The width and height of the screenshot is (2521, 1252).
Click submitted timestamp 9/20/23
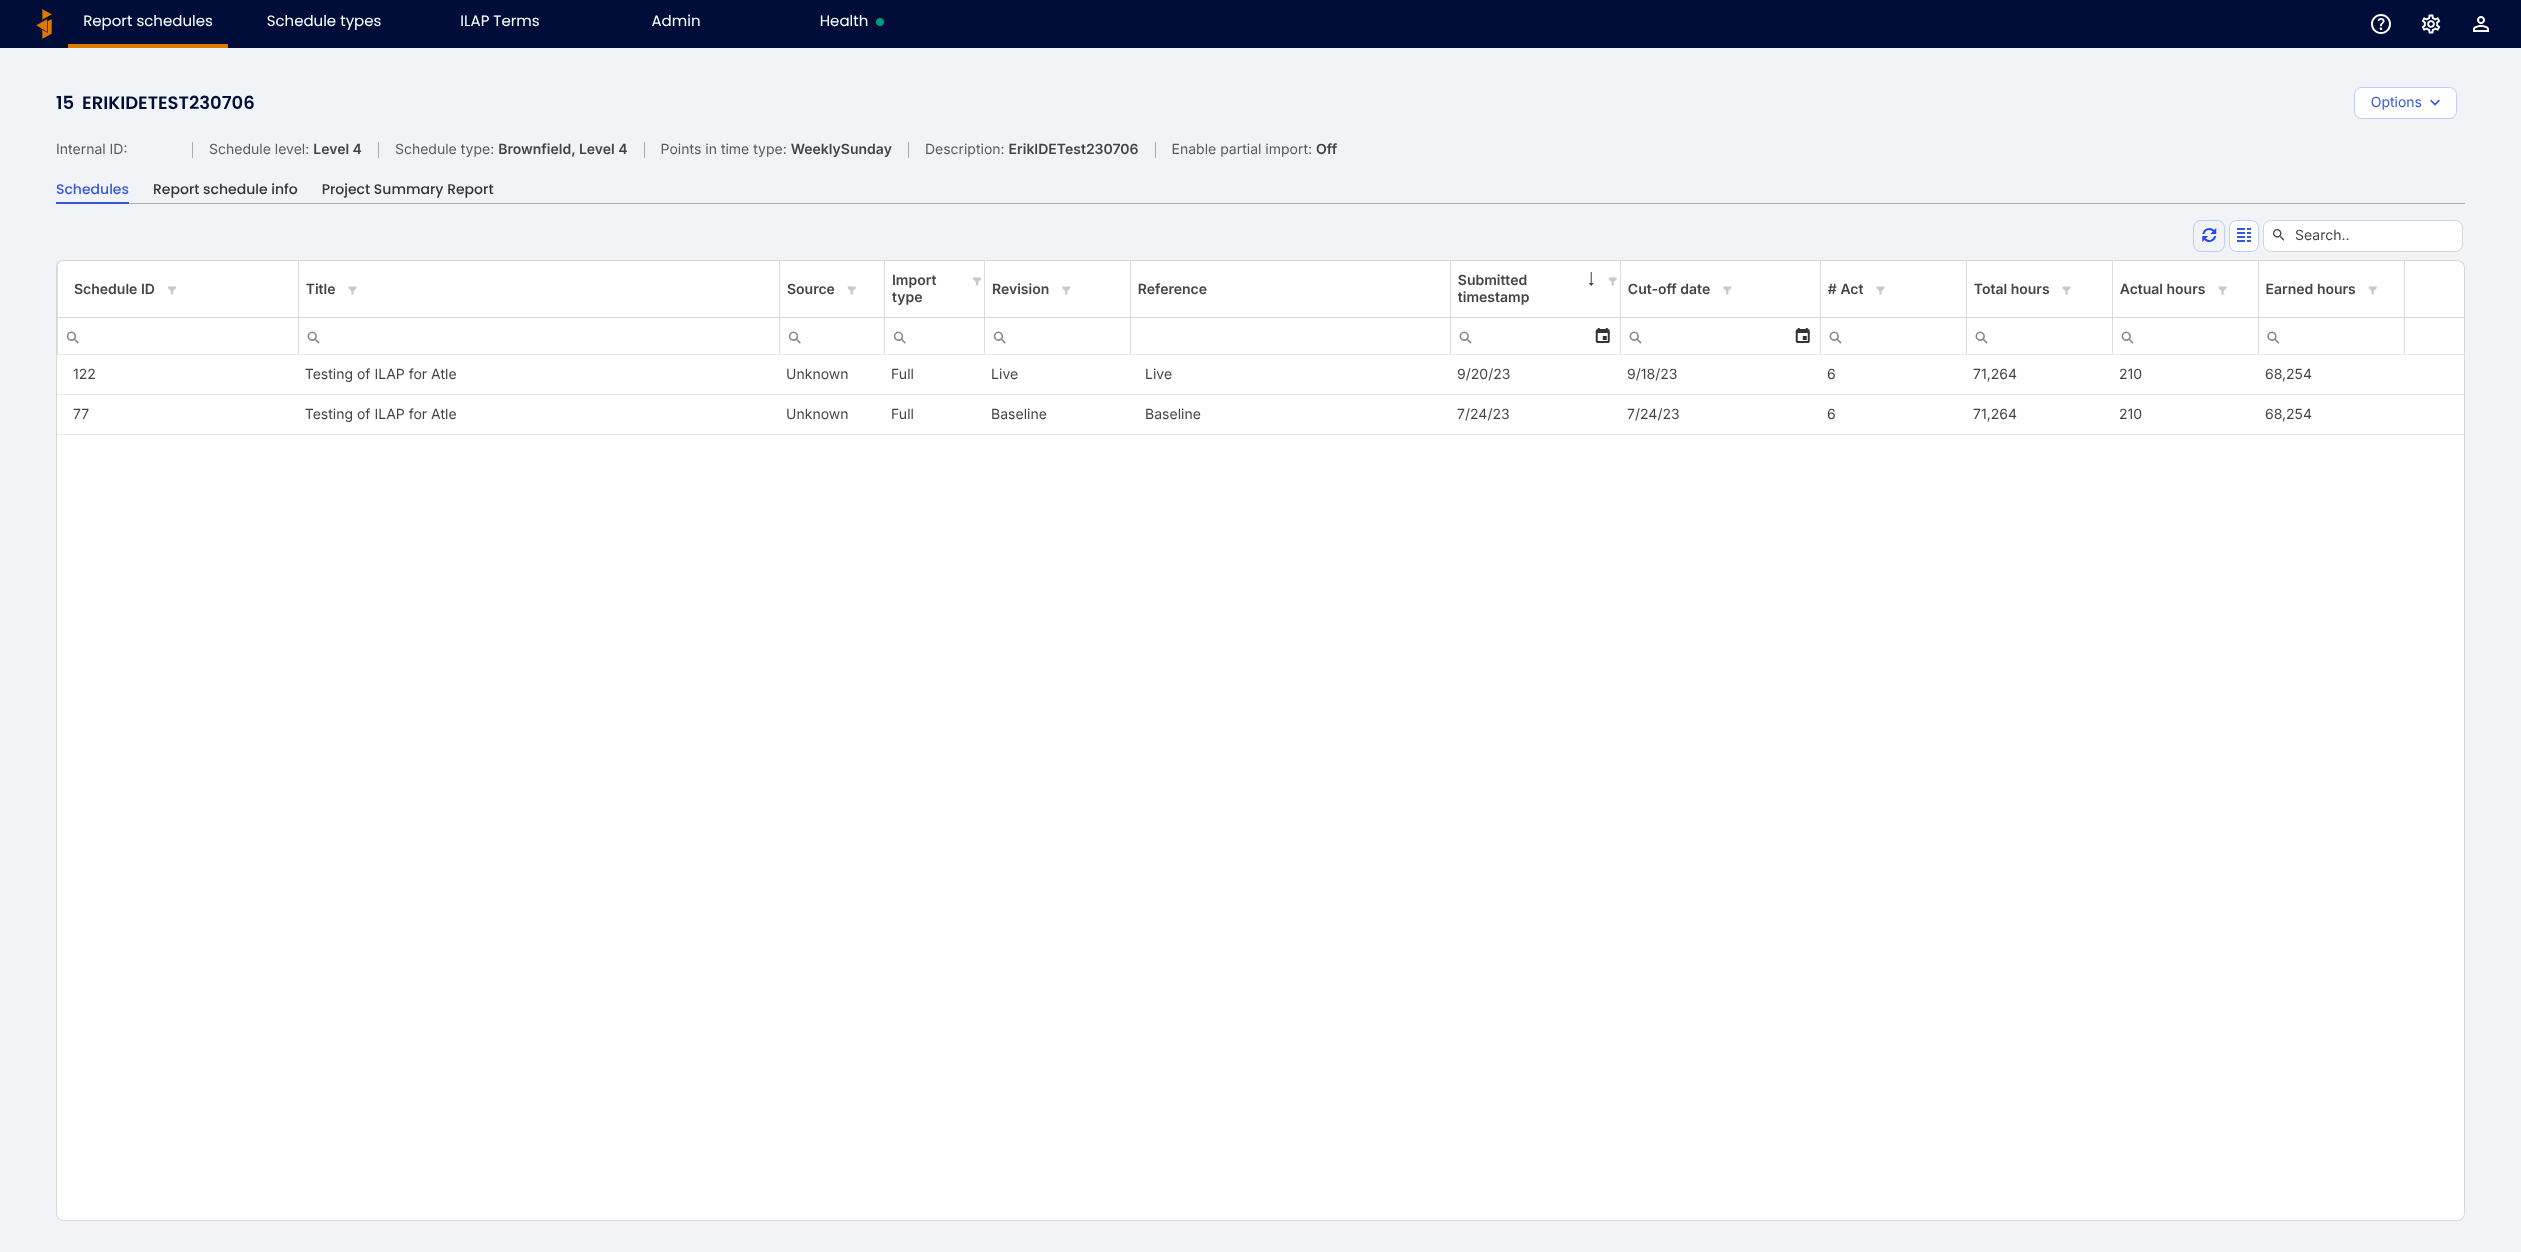click(x=1483, y=374)
